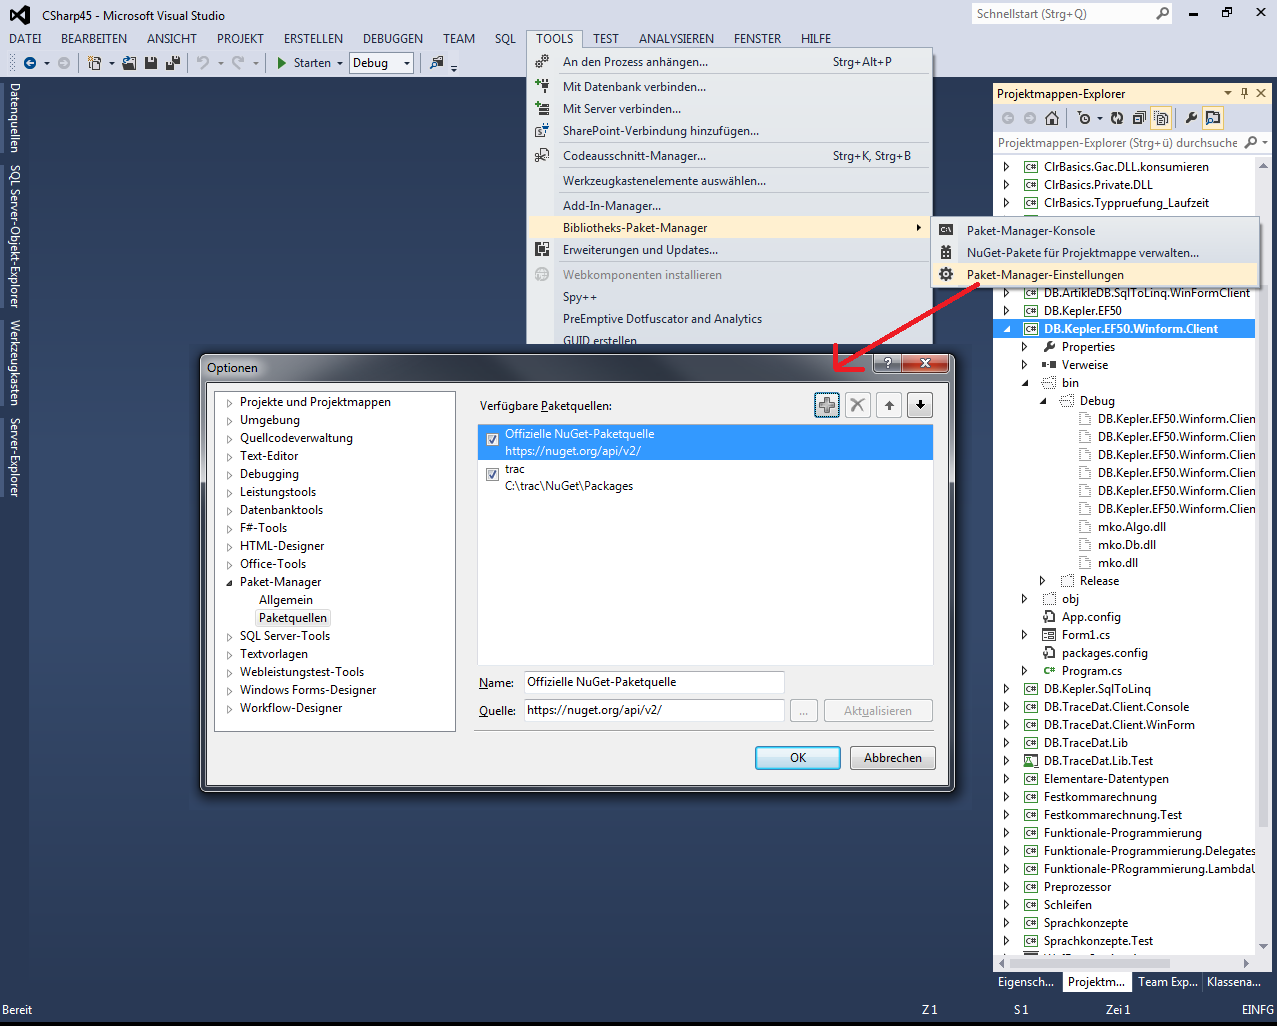1277x1027 pixels.
Task: Select Erweiterungen und Updates menu entry
Action: tap(640, 250)
